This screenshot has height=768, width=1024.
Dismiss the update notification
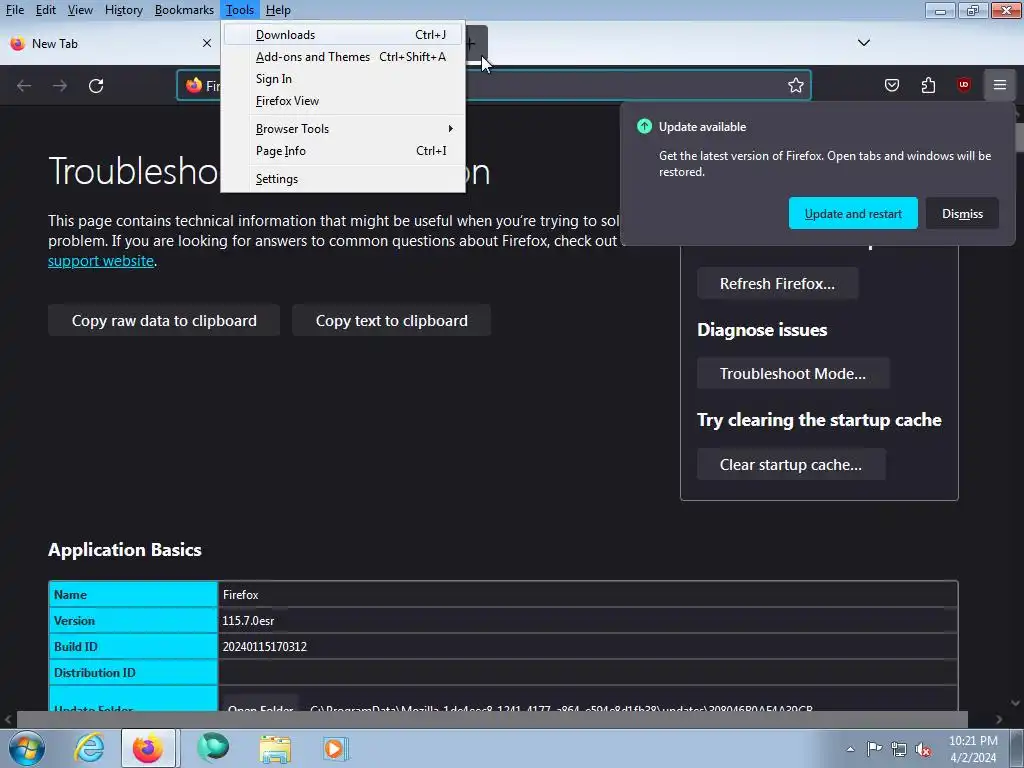point(961,214)
